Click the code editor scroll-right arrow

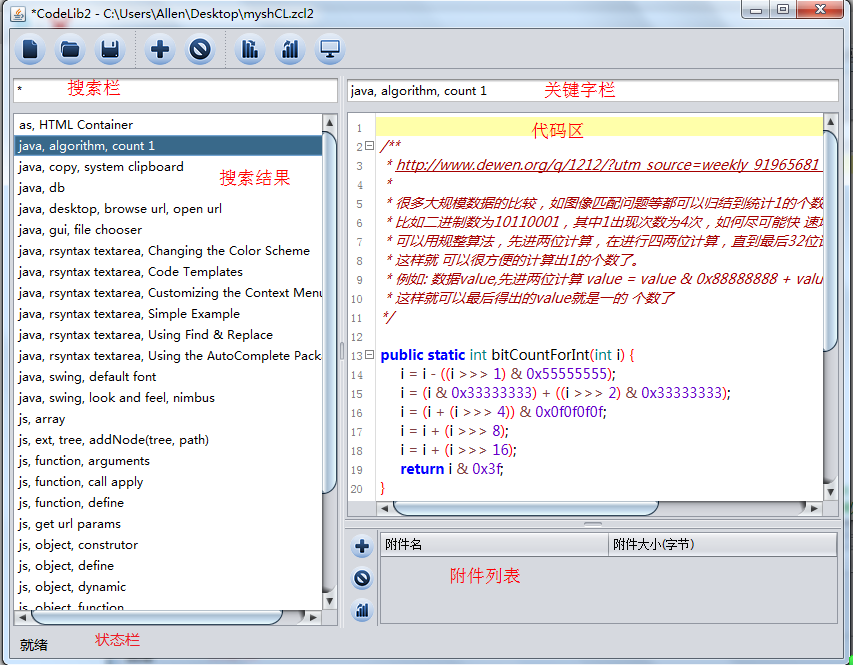[814, 508]
